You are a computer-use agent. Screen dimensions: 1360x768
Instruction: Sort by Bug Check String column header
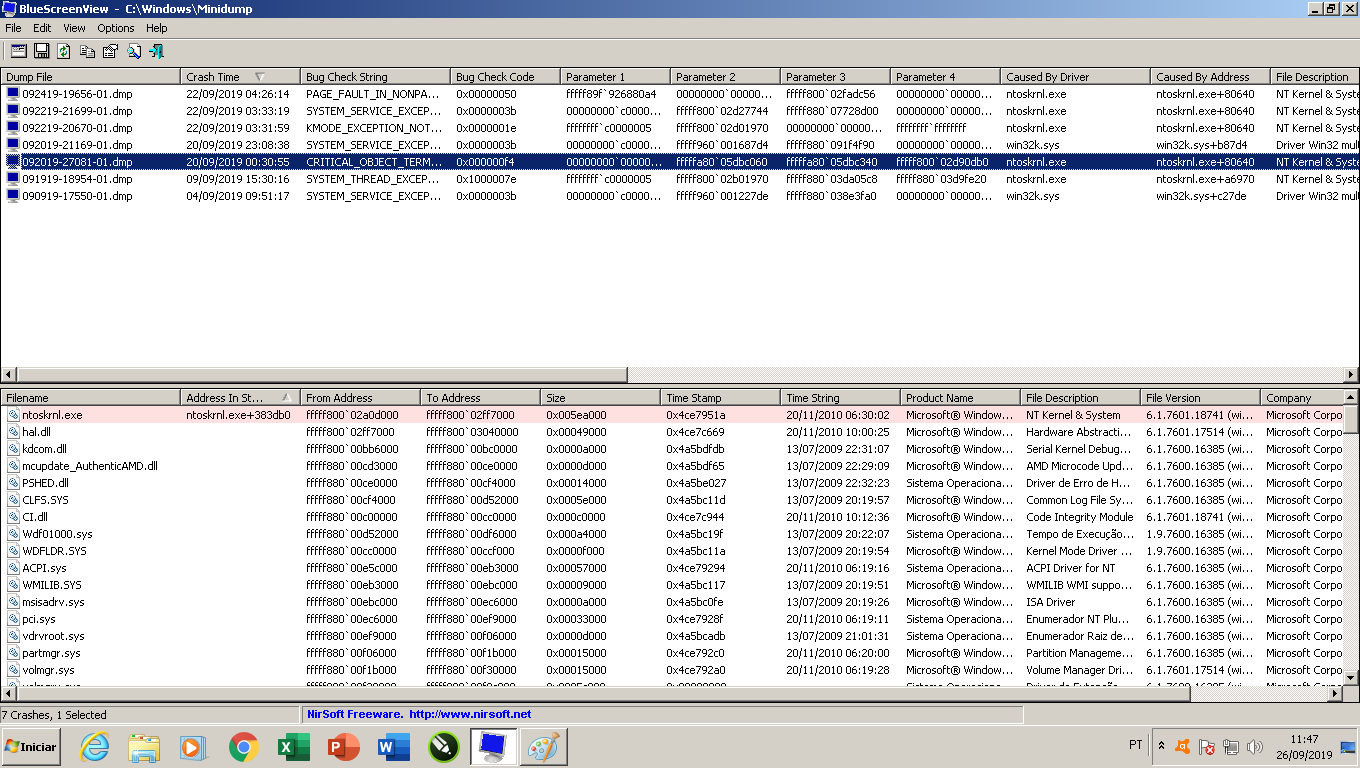click(375, 76)
